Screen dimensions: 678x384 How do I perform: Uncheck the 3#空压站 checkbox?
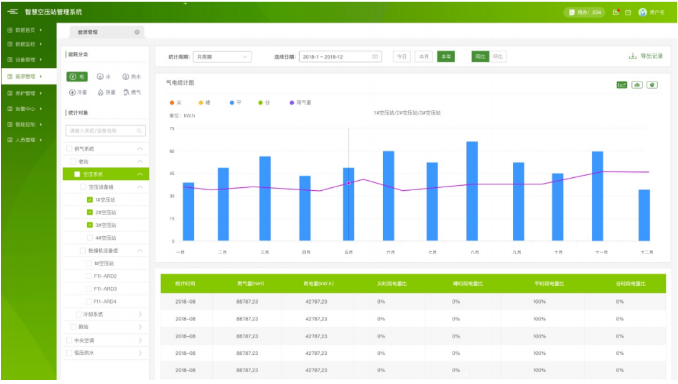click(x=90, y=225)
